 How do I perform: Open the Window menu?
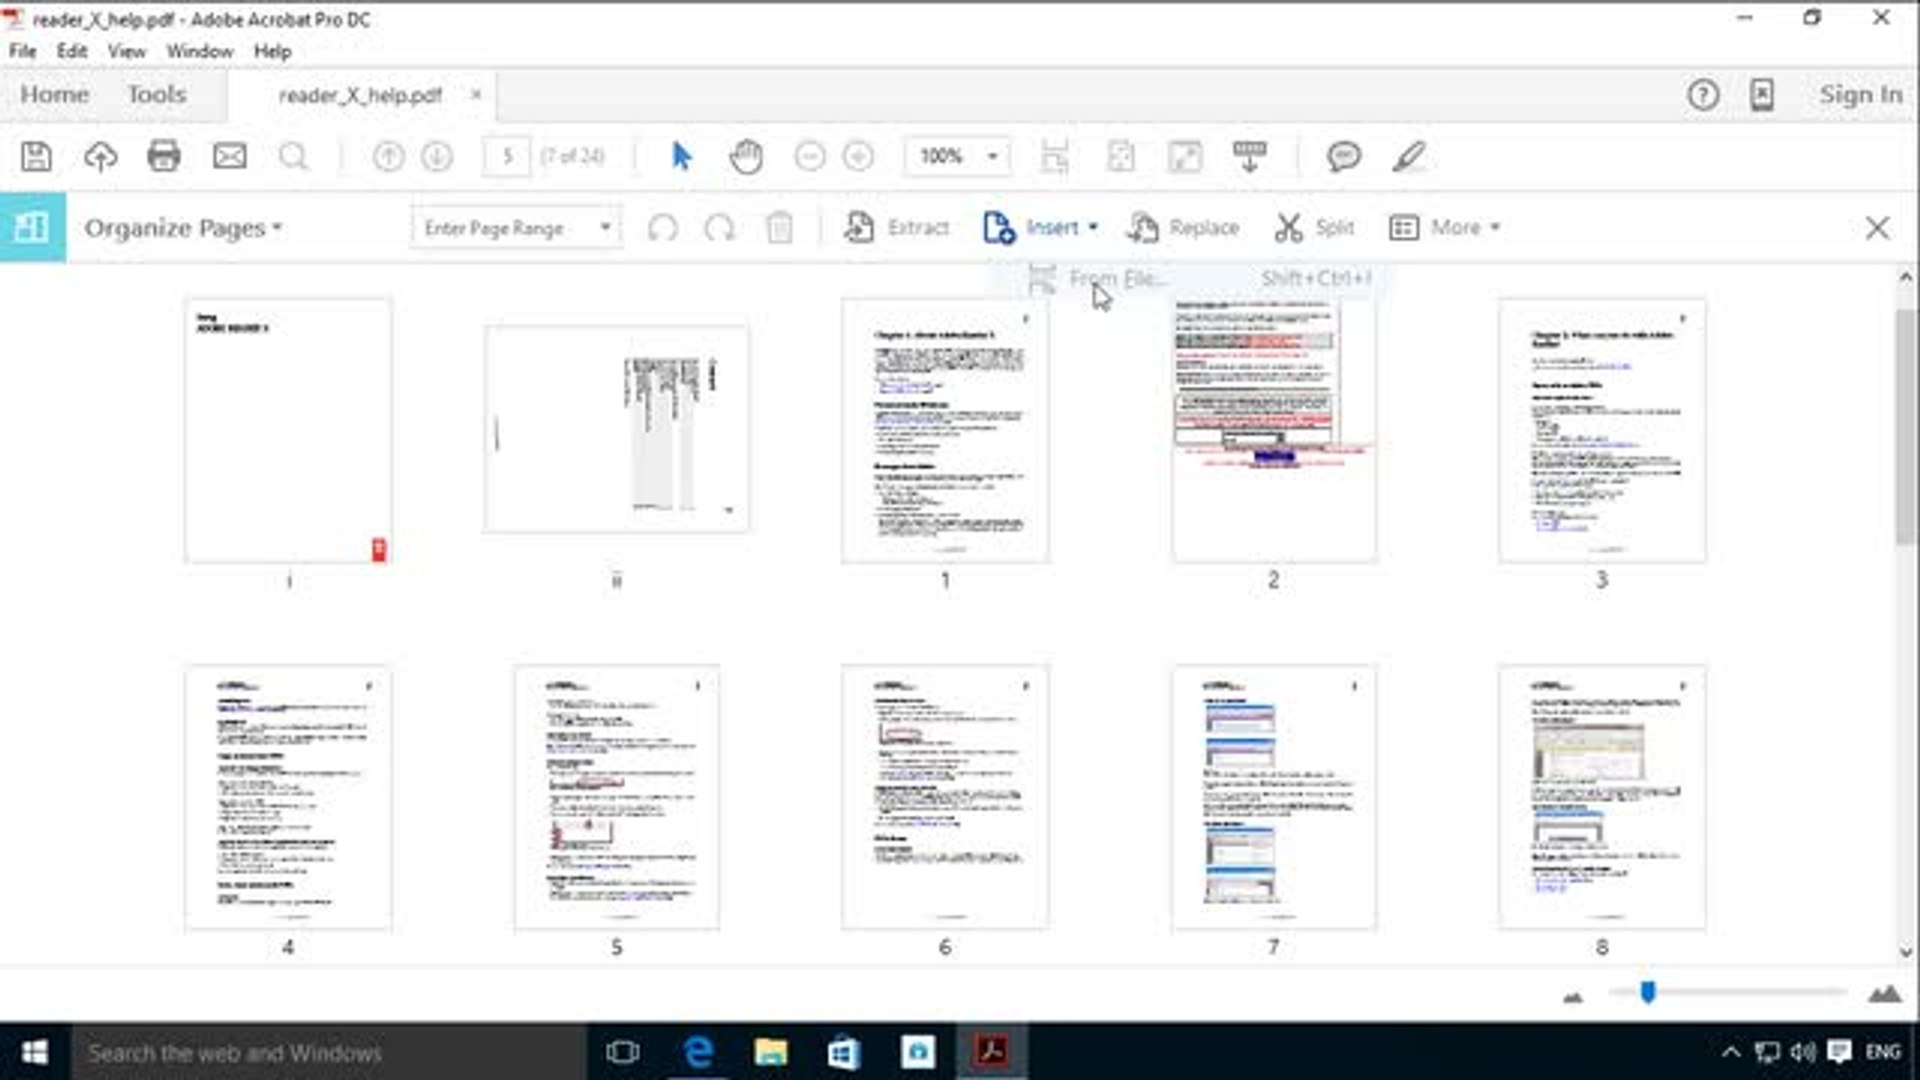coord(199,51)
